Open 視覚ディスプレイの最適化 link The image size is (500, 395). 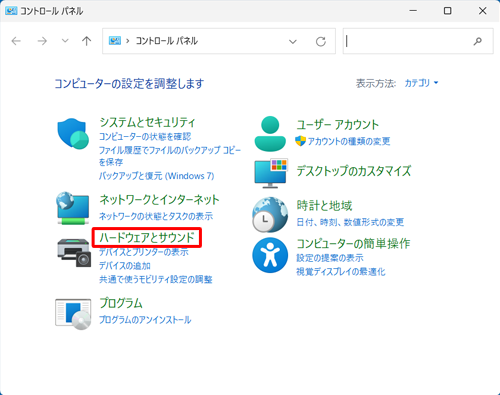point(341,272)
